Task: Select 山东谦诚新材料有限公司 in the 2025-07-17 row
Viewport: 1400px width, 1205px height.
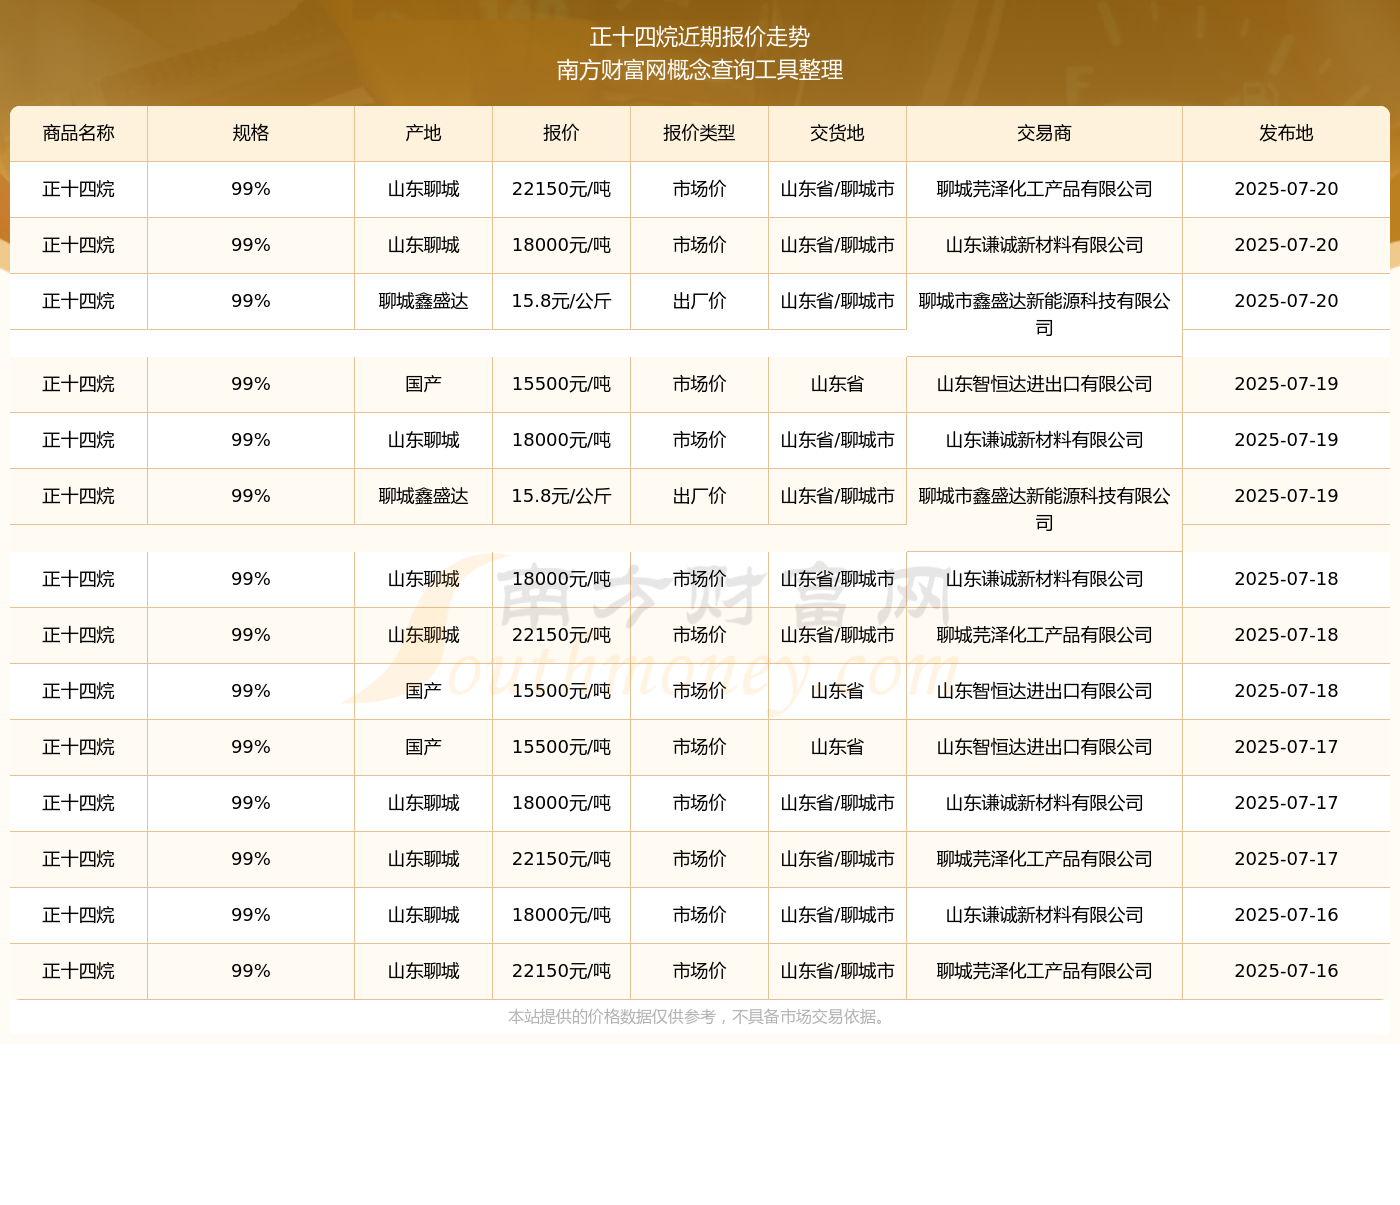Action: tap(1045, 803)
